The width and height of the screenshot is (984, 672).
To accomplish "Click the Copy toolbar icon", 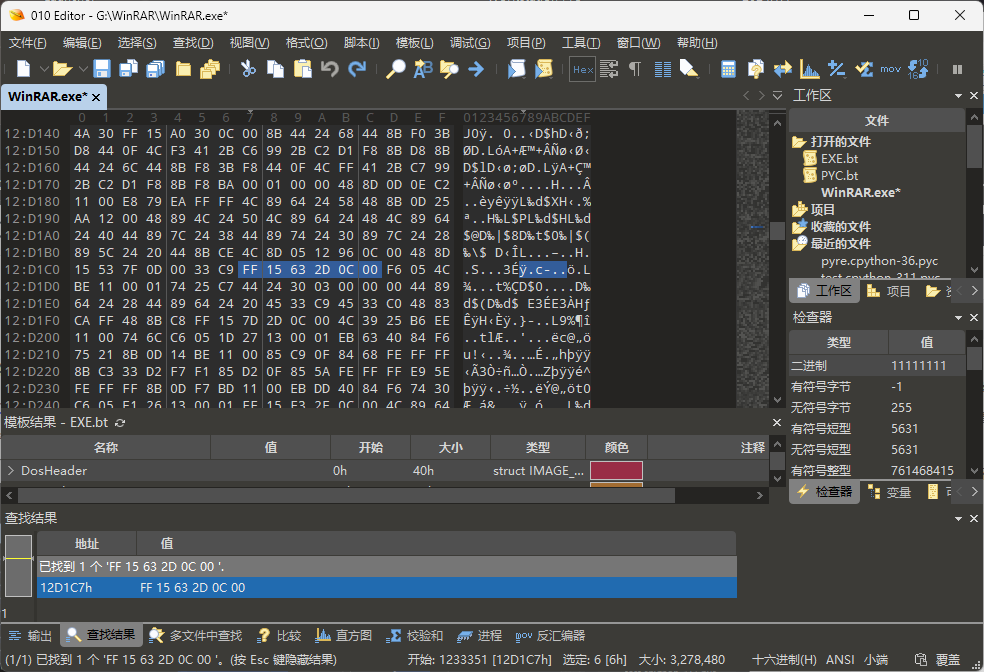I will (x=275, y=68).
